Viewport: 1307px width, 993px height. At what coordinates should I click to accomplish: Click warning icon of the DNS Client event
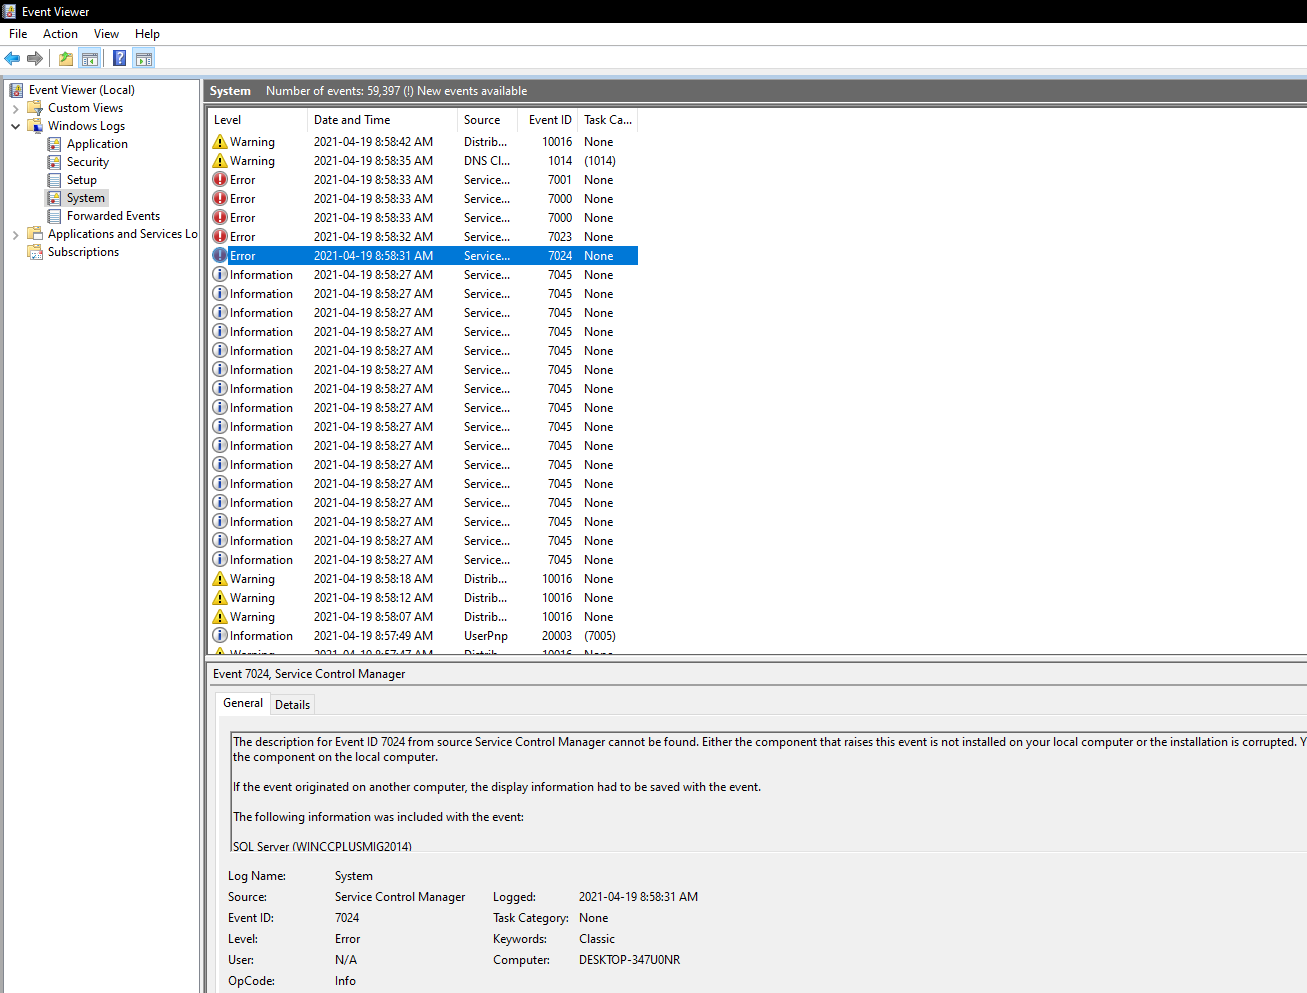coord(220,161)
